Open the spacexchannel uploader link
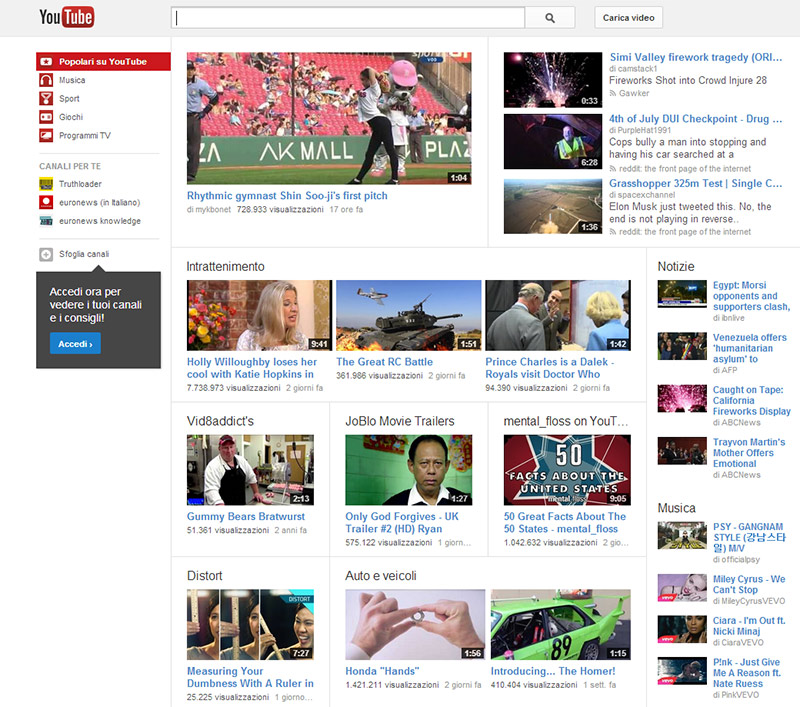The image size is (800, 707). pos(646,195)
